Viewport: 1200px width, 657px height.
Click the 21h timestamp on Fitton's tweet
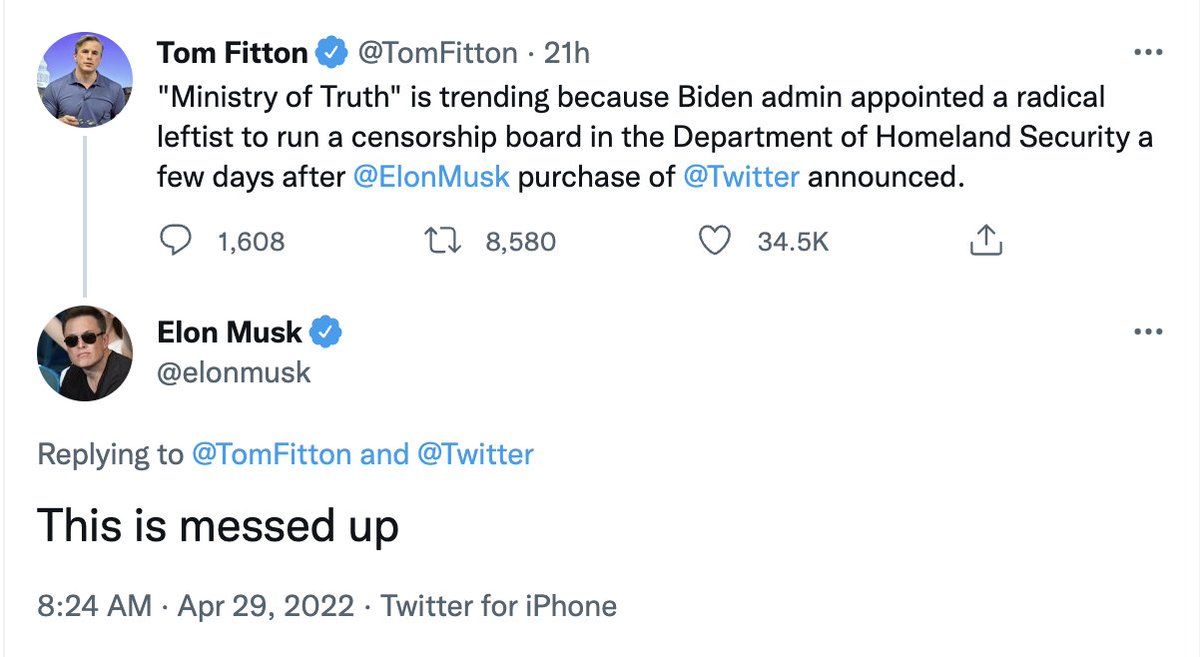click(x=567, y=52)
